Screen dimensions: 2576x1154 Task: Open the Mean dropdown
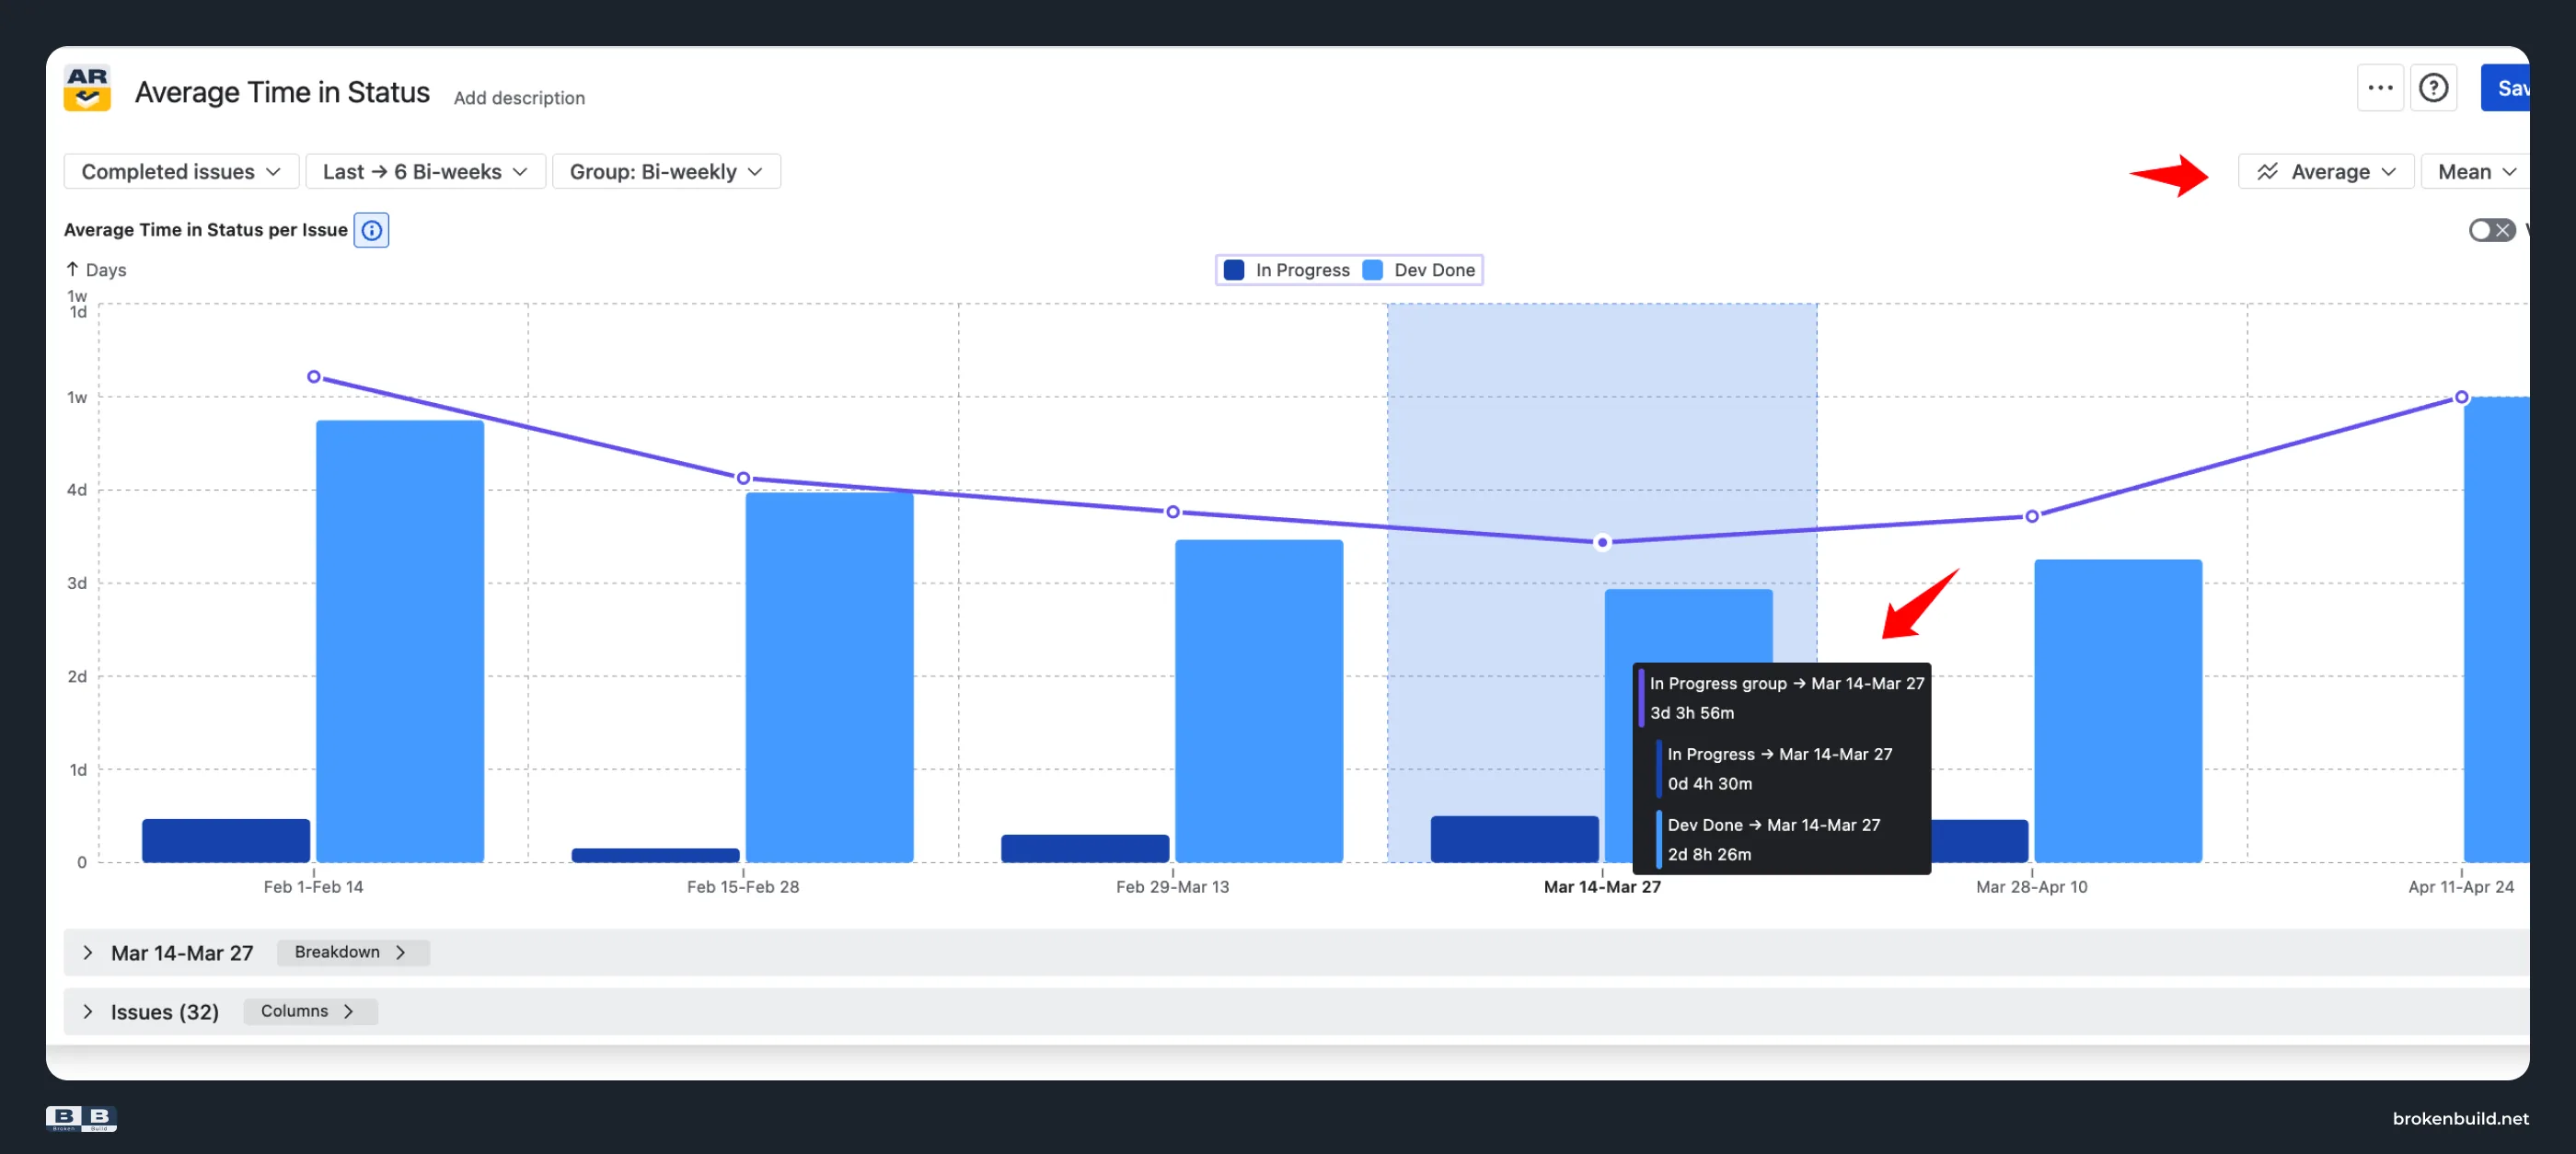click(2476, 172)
